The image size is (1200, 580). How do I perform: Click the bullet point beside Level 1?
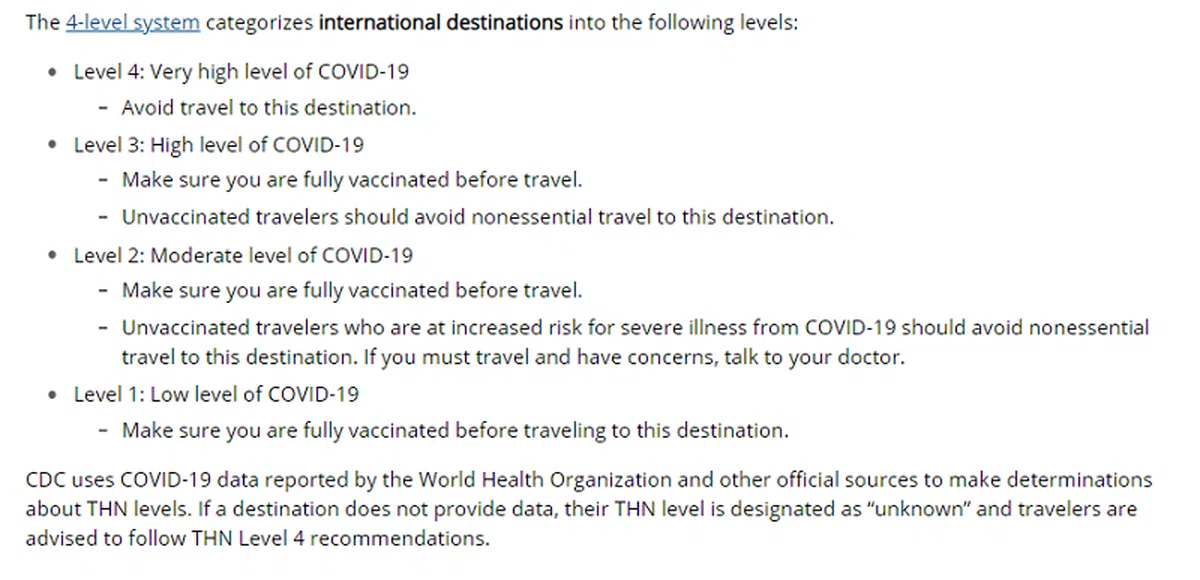(x=53, y=395)
